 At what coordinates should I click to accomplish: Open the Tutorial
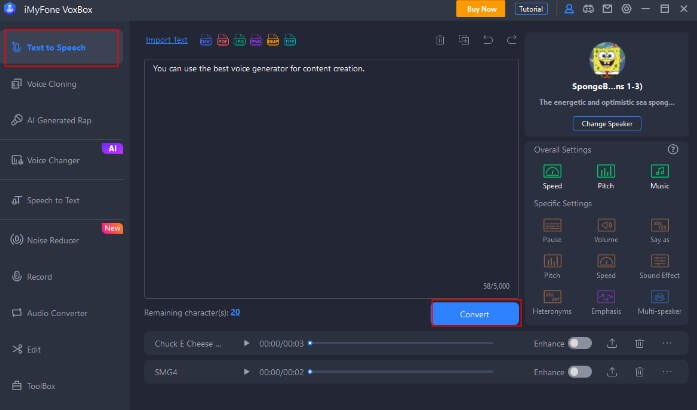[x=531, y=9]
